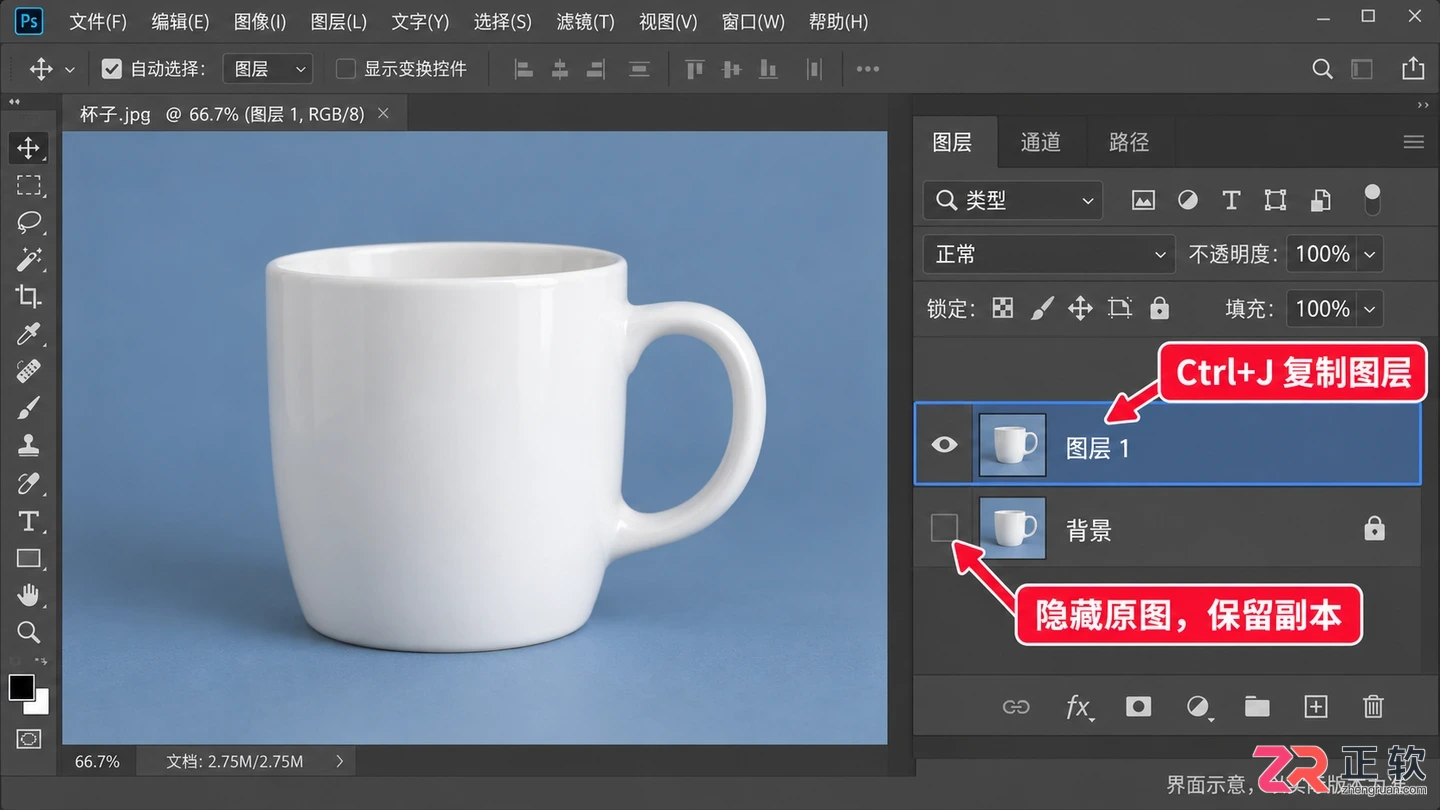Select the Magic Wand tool

[28, 260]
